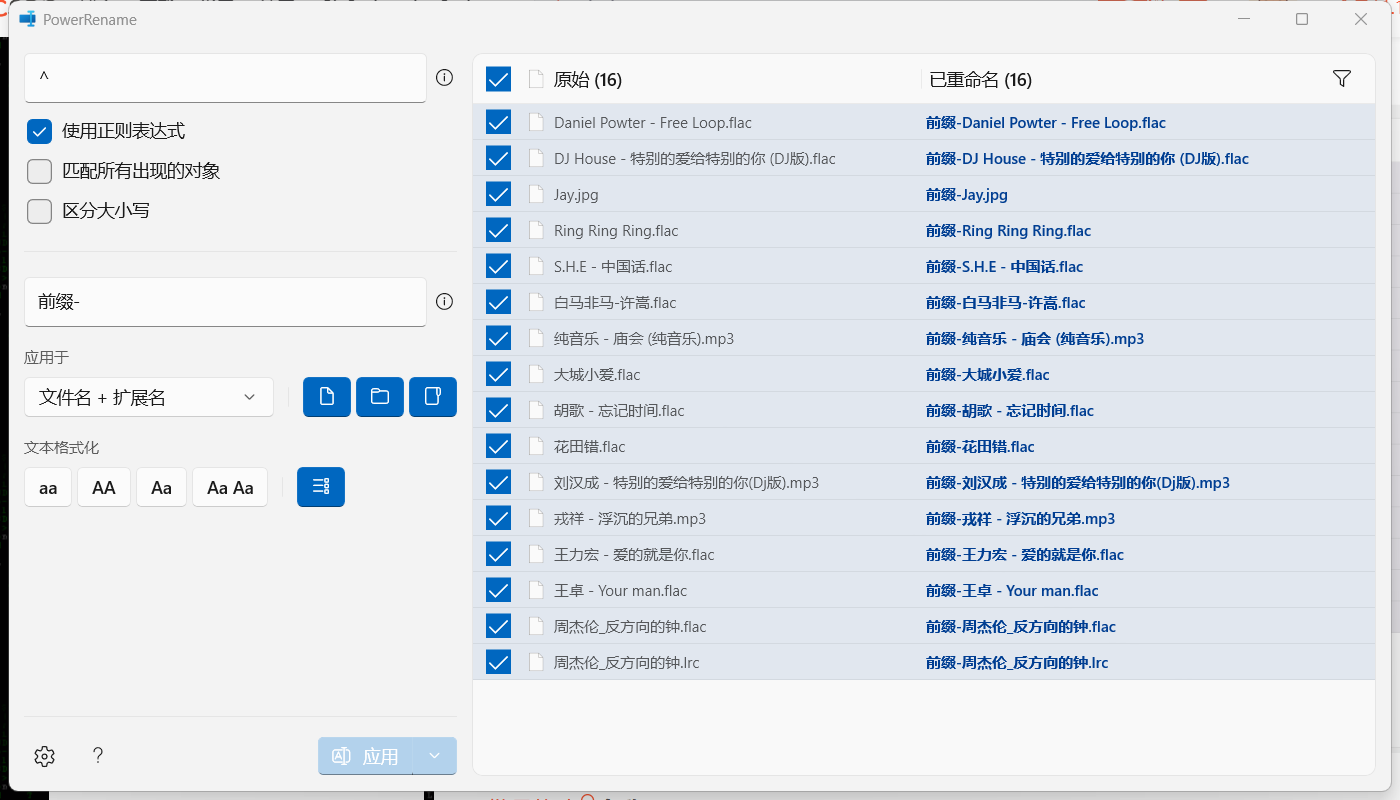
Task: Click the info icon beside the replace field
Action: pos(445,302)
